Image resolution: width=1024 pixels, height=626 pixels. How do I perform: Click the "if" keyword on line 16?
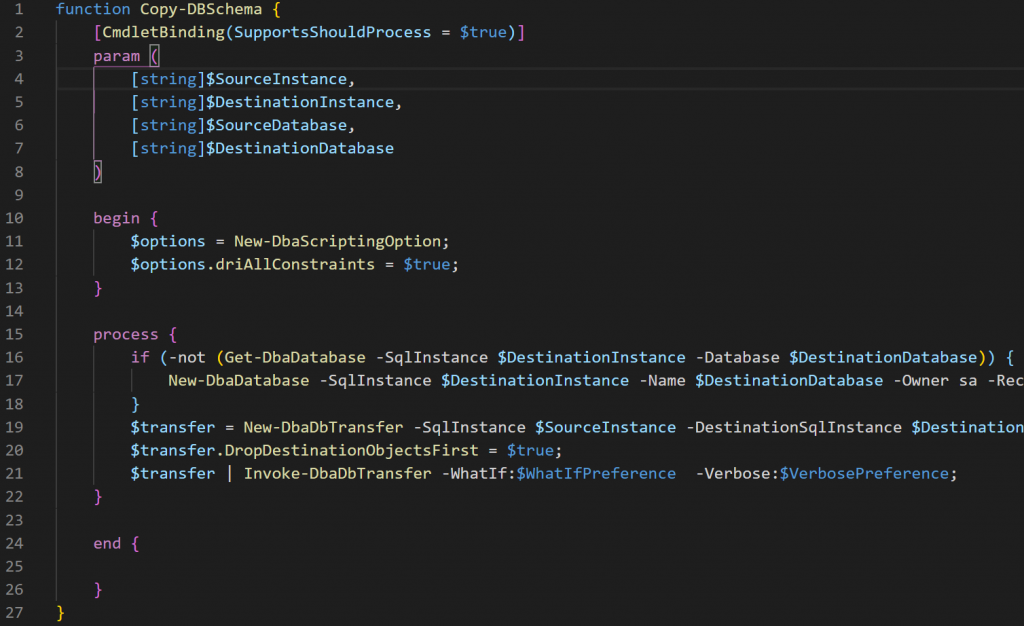pos(140,357)
